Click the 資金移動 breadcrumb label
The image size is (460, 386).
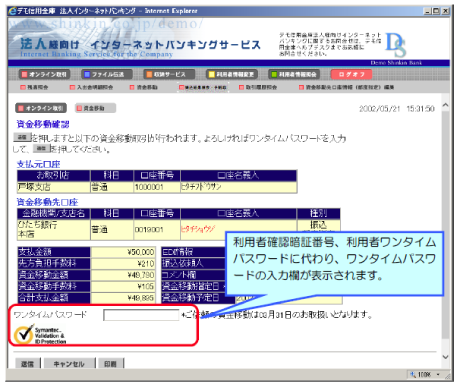(x=95, y=108)
